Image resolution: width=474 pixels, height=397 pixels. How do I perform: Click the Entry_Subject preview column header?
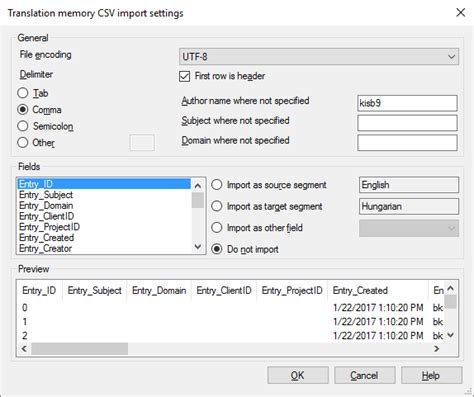coord(94,290)
